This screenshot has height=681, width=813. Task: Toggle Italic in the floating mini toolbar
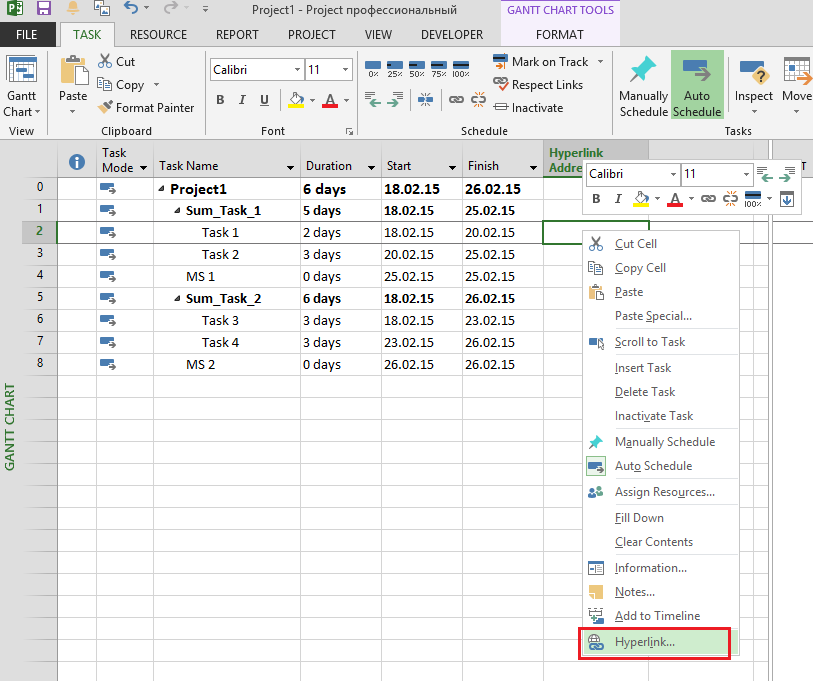(618, 198)
